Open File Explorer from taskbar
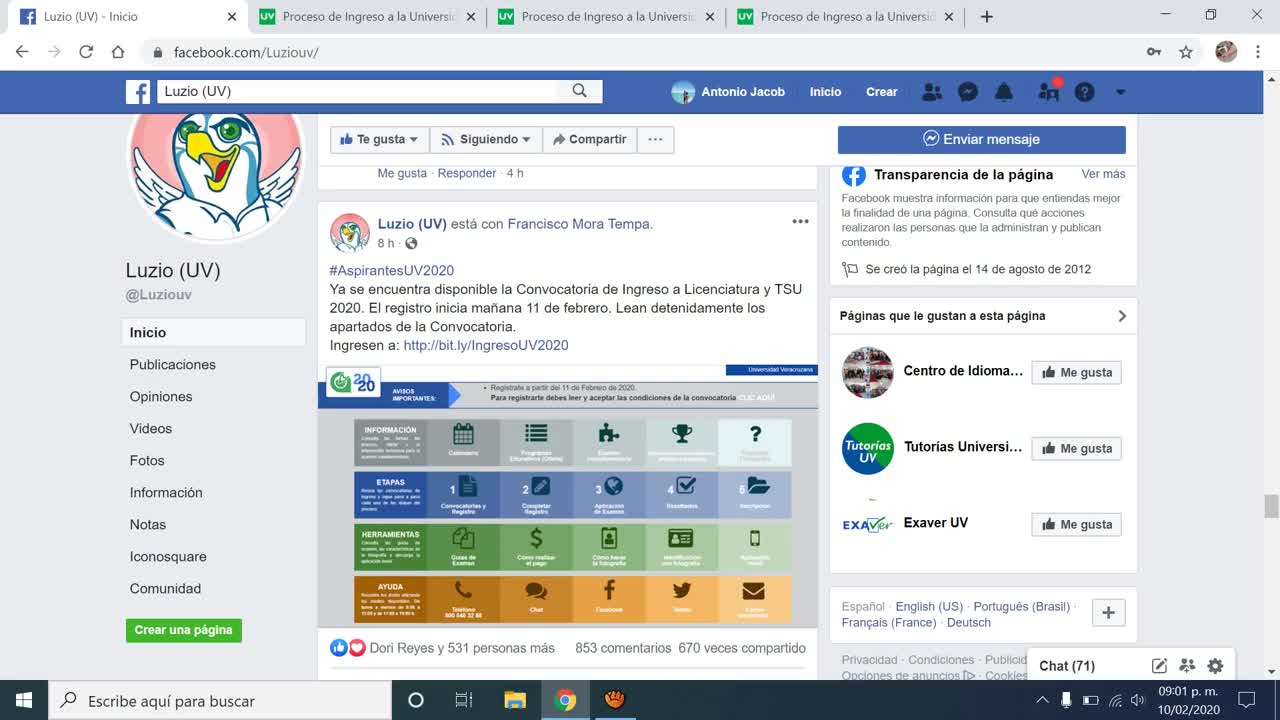The width and height of the screenshot is (1280, 720). pos(515,700)
